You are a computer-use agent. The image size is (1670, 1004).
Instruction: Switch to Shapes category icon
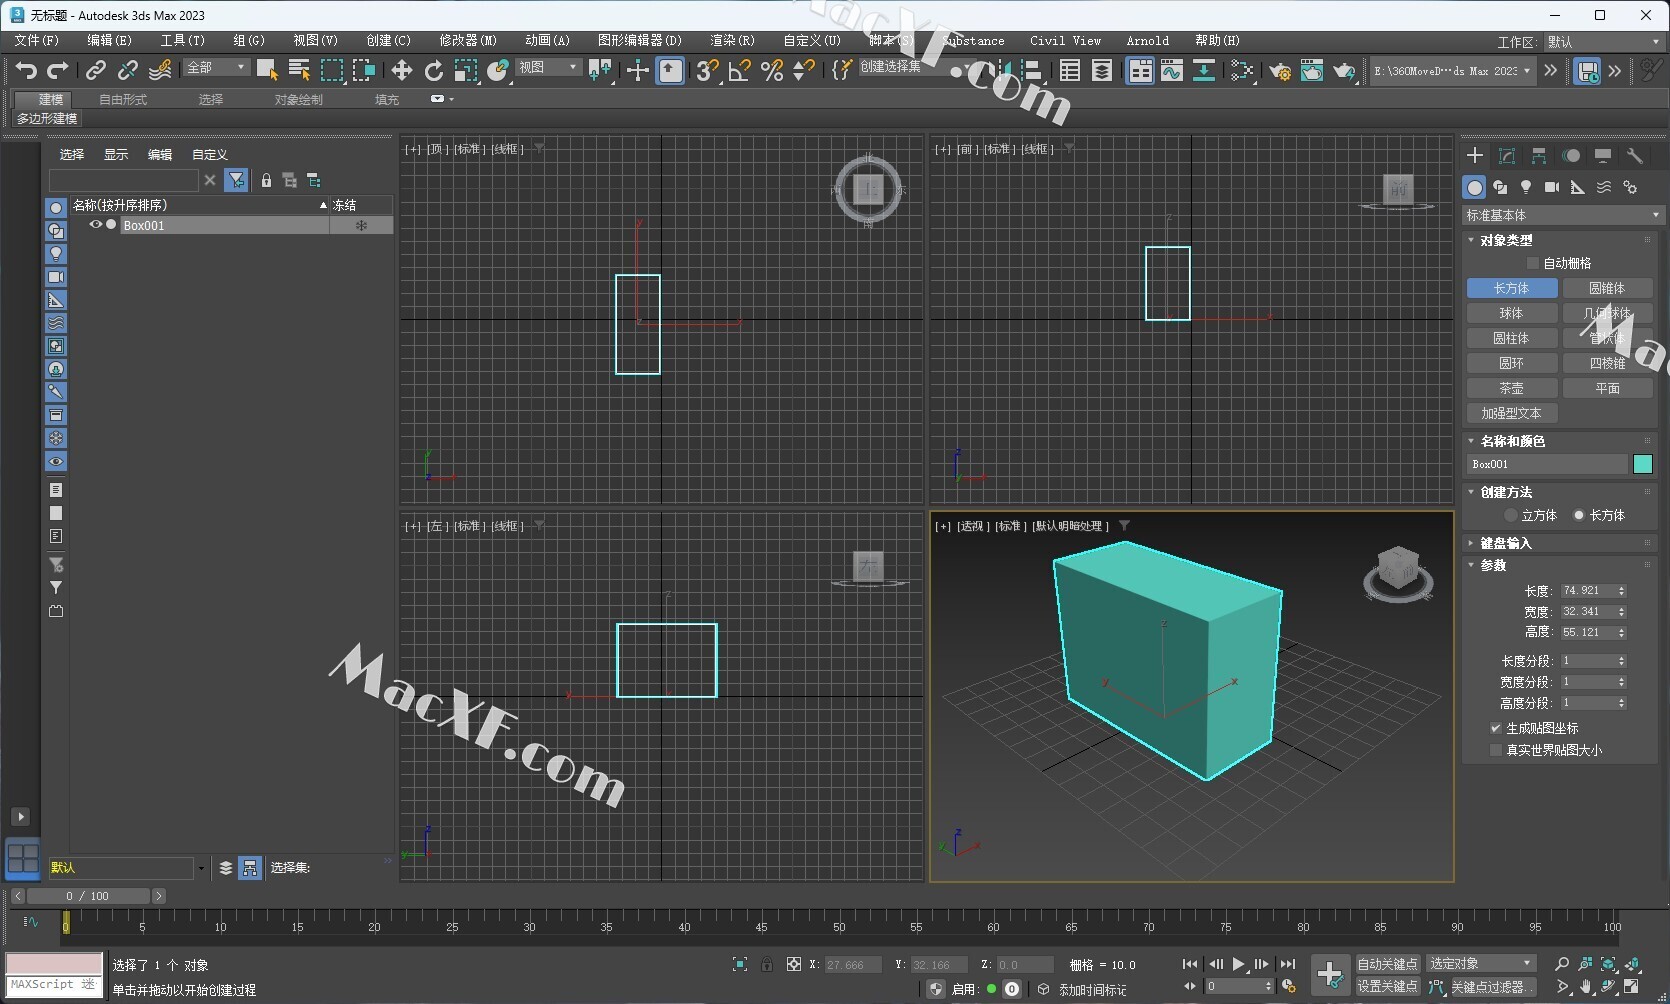[x=1500, y=187]
